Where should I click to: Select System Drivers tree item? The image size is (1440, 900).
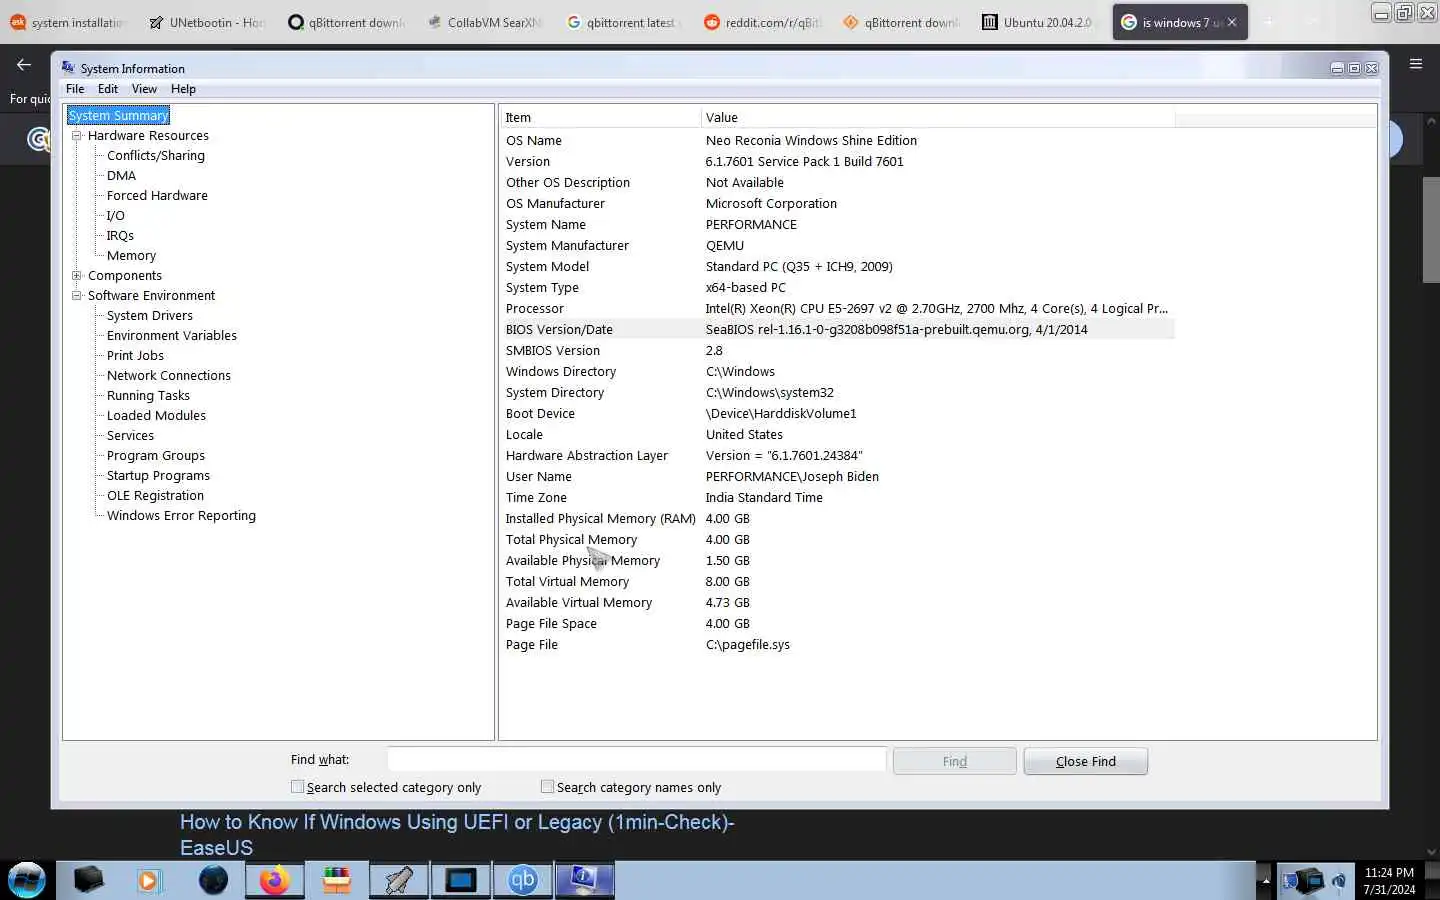[x=150, y=316]
